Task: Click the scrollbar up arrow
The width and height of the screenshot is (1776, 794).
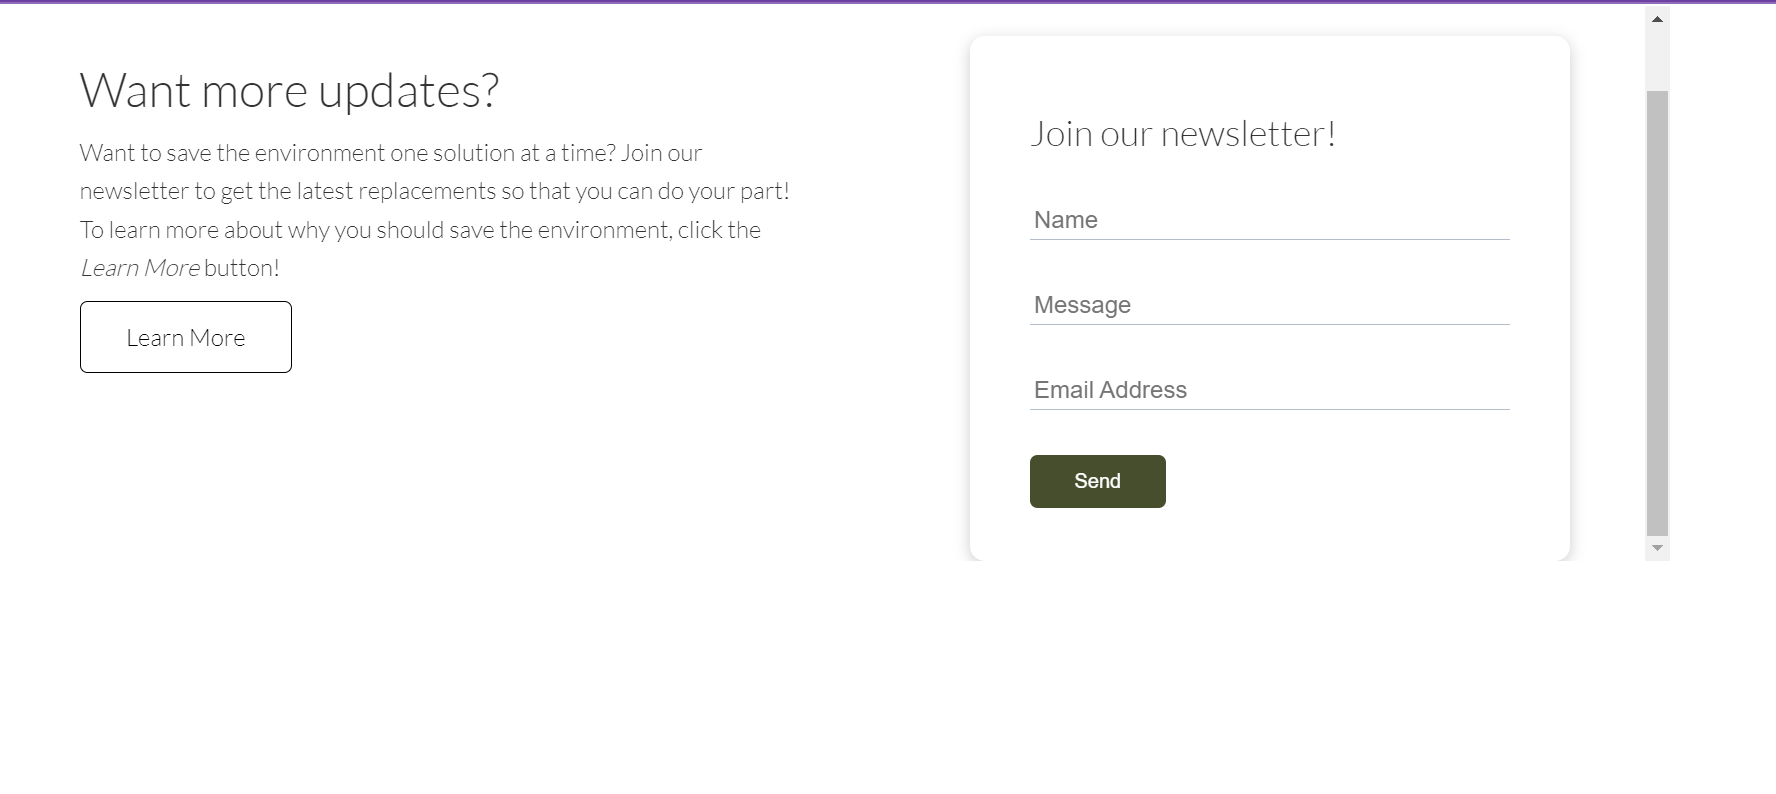Action: [1657, 19]
